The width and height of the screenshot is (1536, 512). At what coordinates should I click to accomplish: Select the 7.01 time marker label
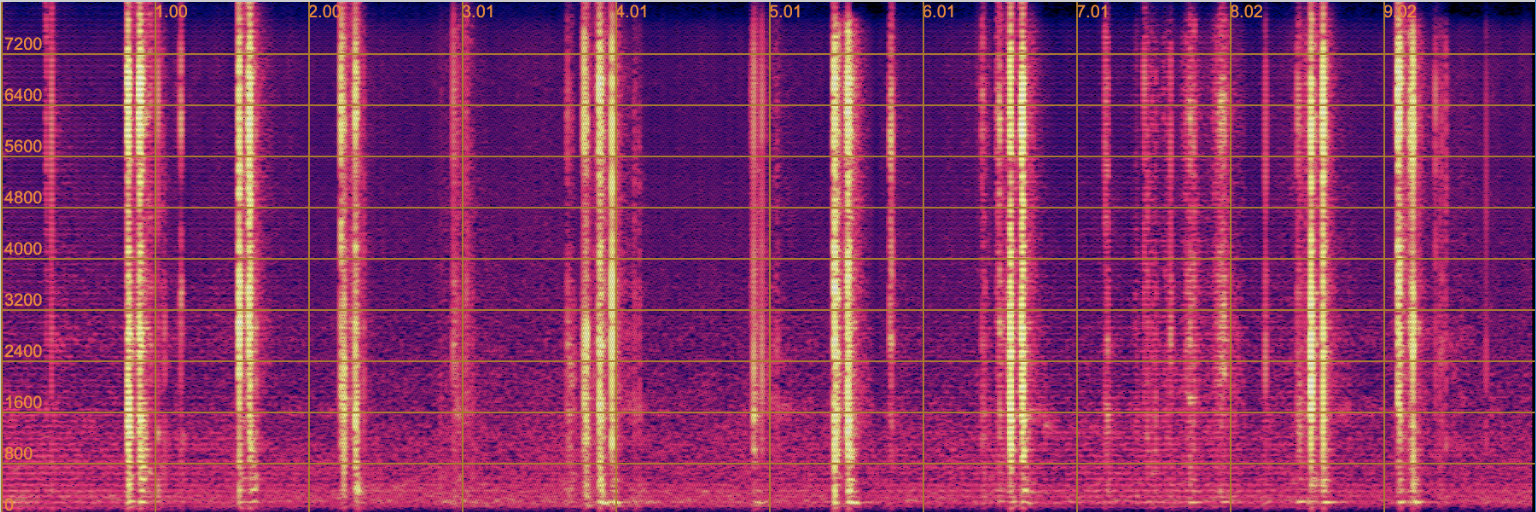[x=1093, y=12]
